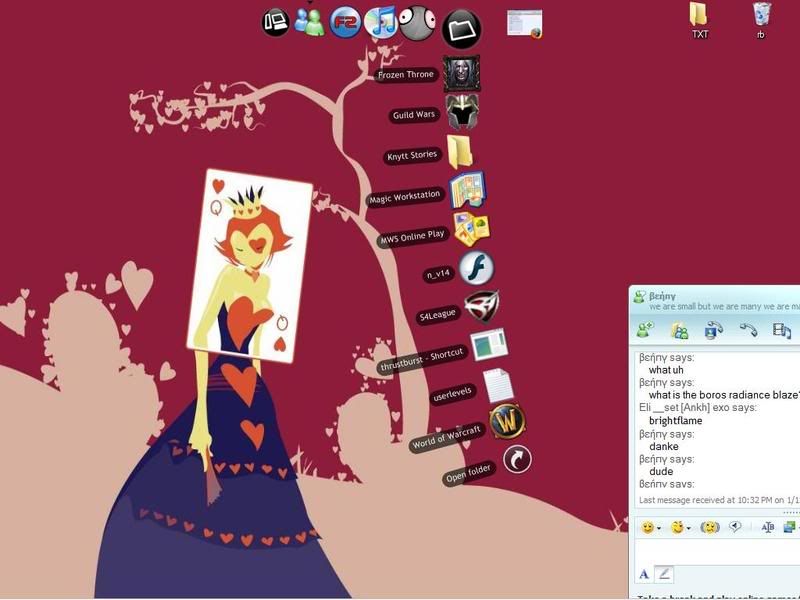This screenshot has width=800, height=600.
Task: Send a wink with the winking face icon
Action: pyautogui.click(x=677, y=527)
